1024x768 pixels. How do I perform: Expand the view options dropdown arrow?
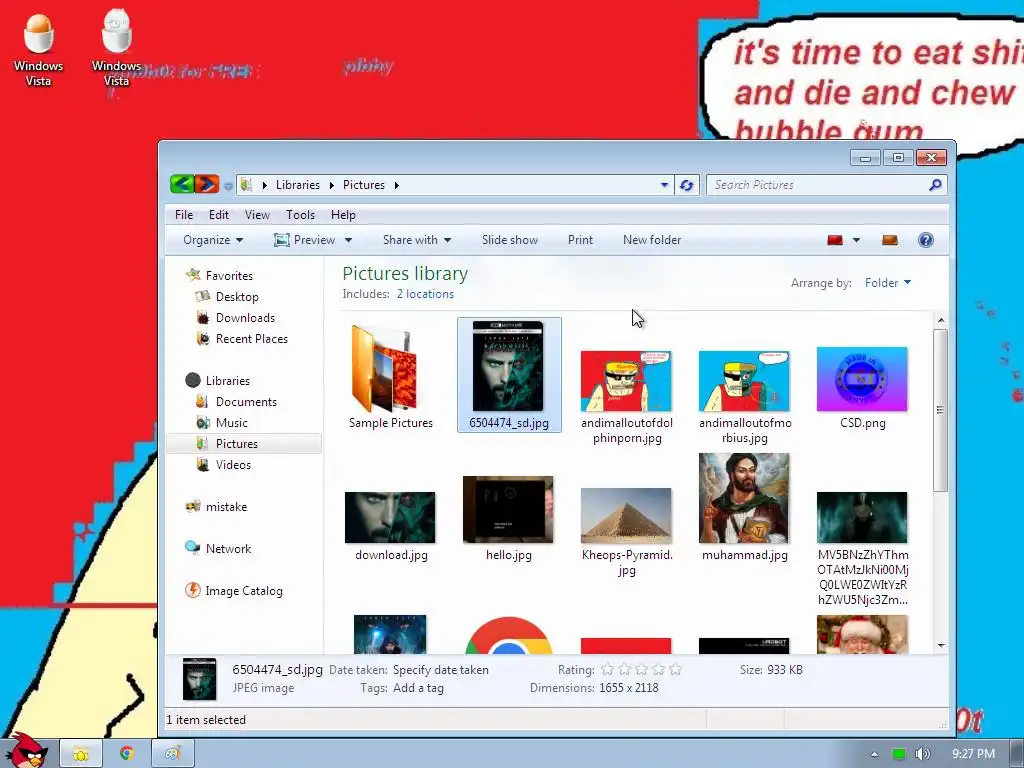point(856,240)
